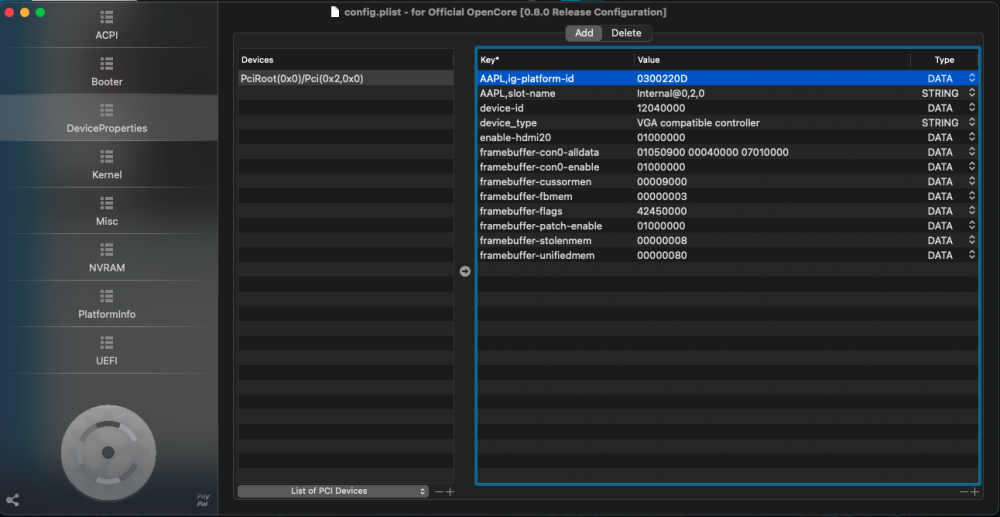This screenshot has width=1000, height=517.
Task: Click value 0300220D
Action: point(662,78)
